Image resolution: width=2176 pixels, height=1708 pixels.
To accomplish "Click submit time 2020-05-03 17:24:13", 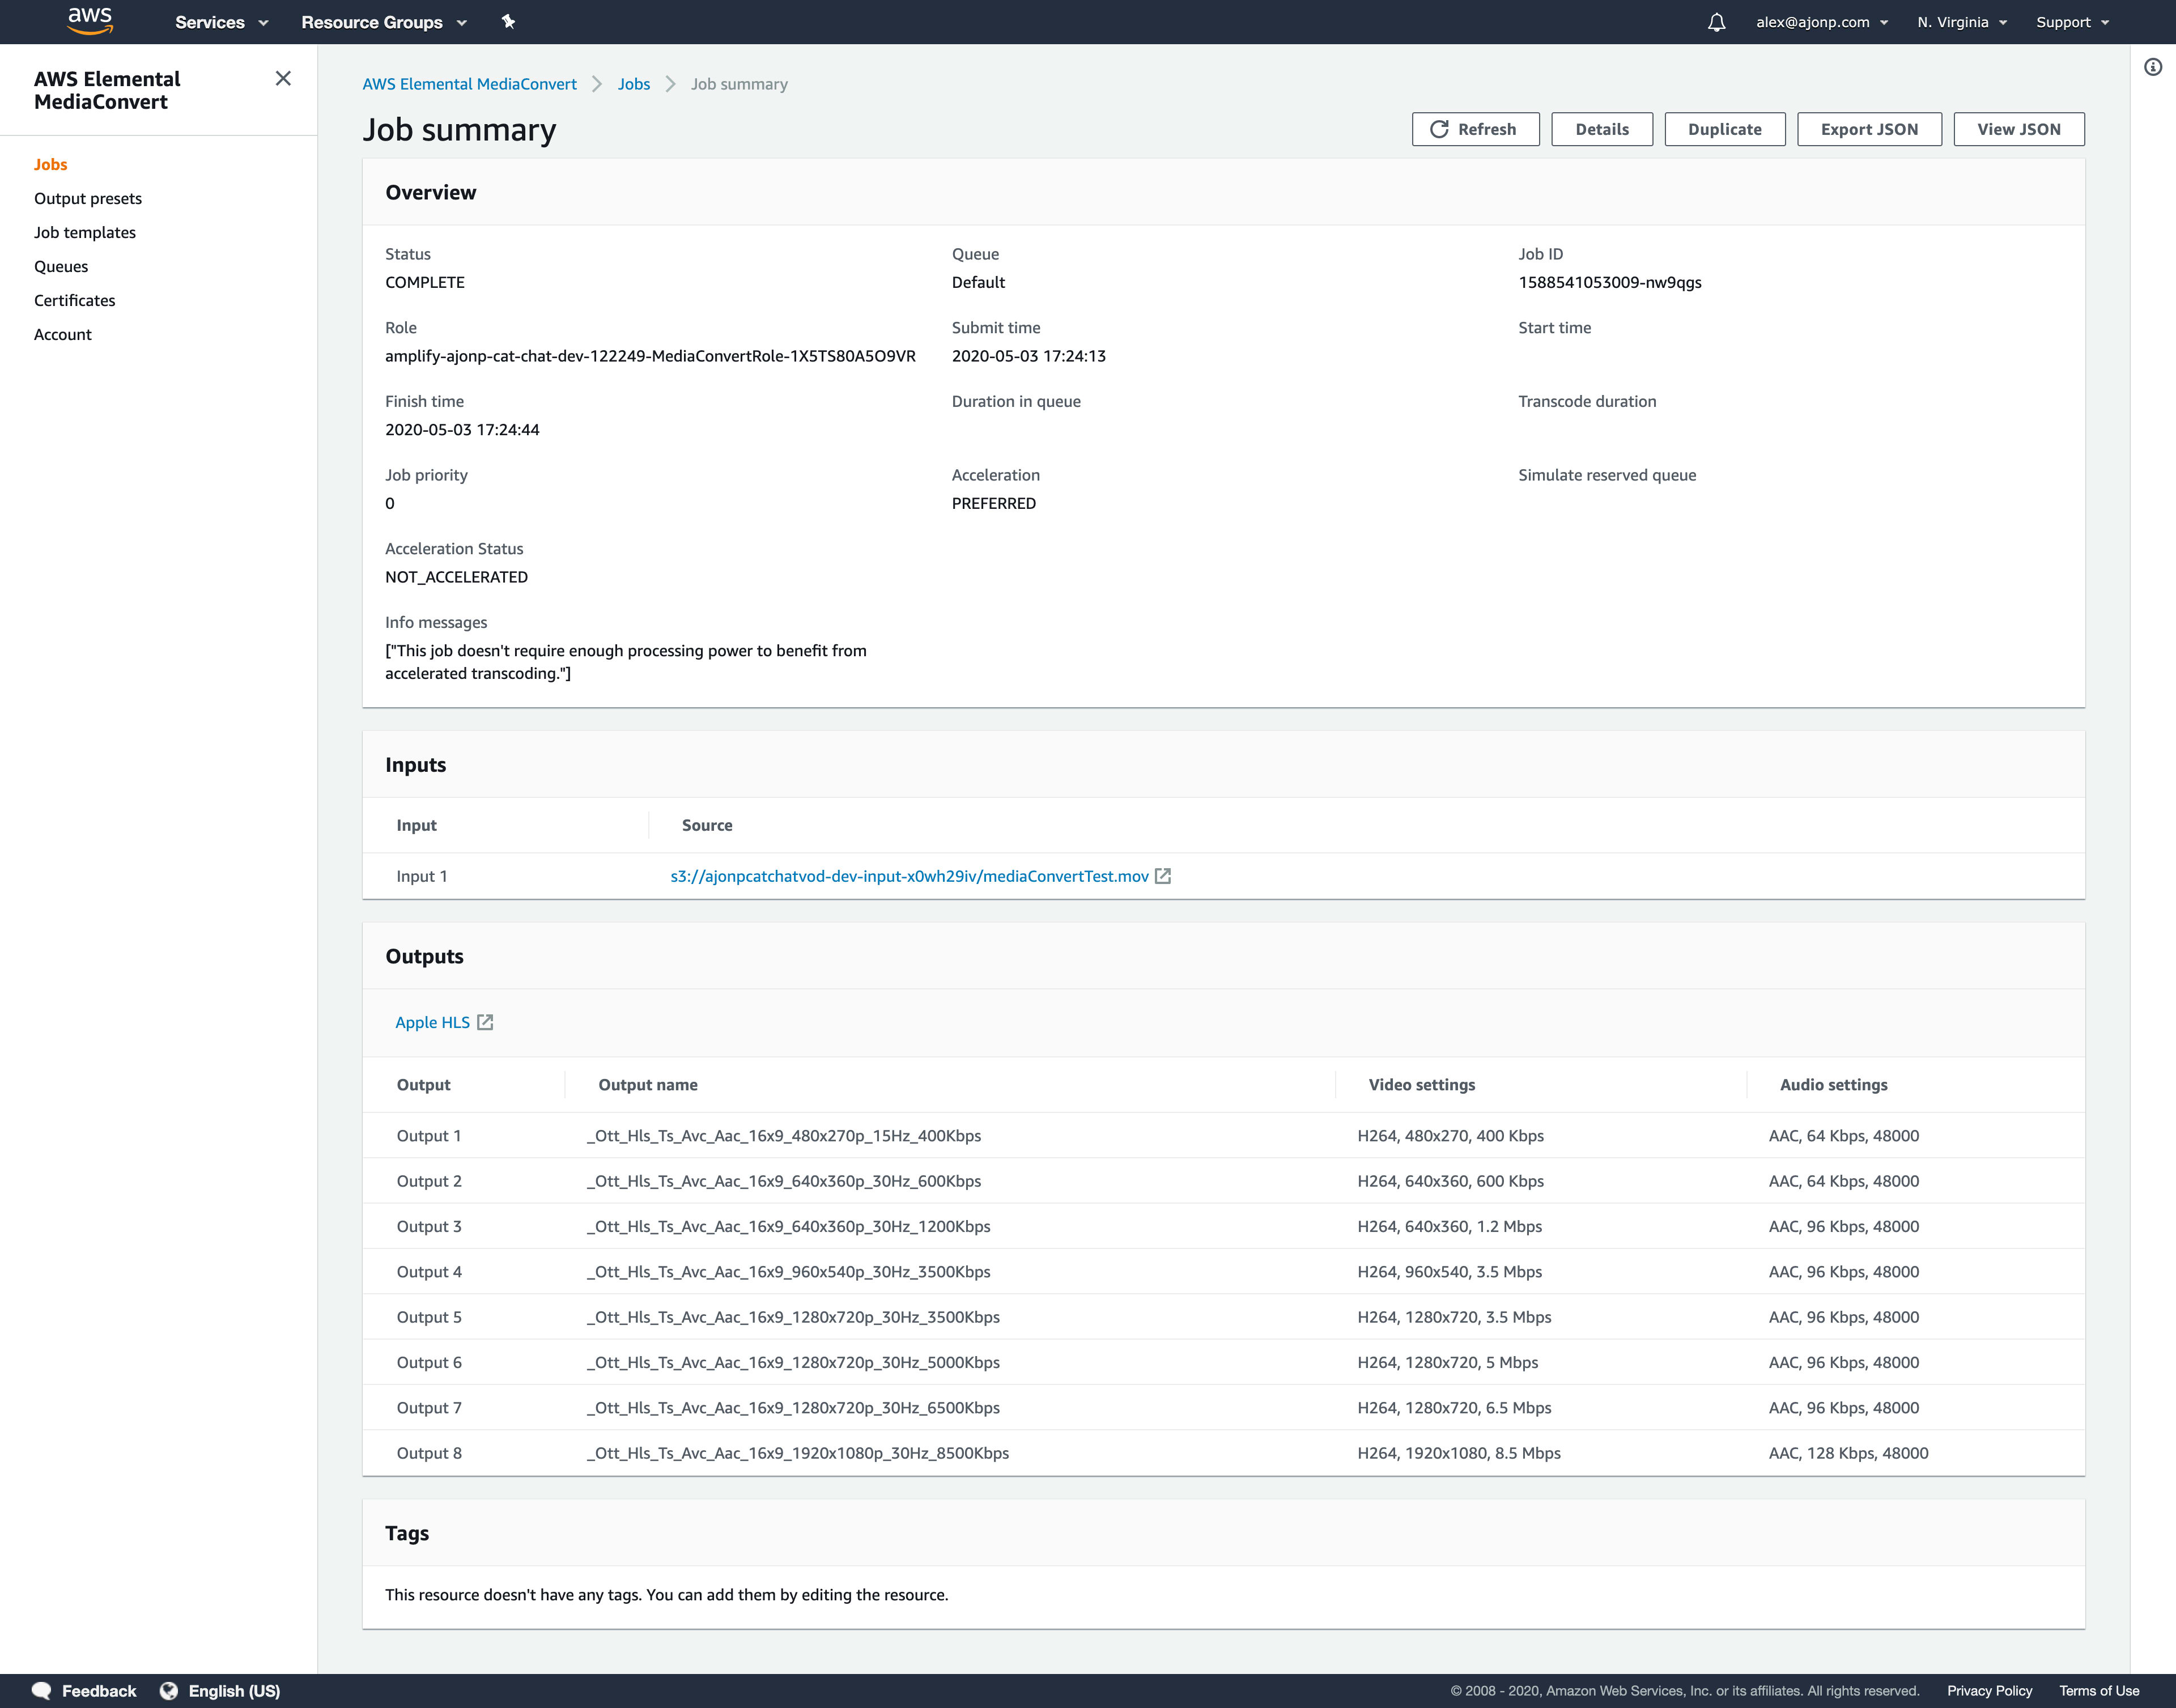I will point(1028,356).
